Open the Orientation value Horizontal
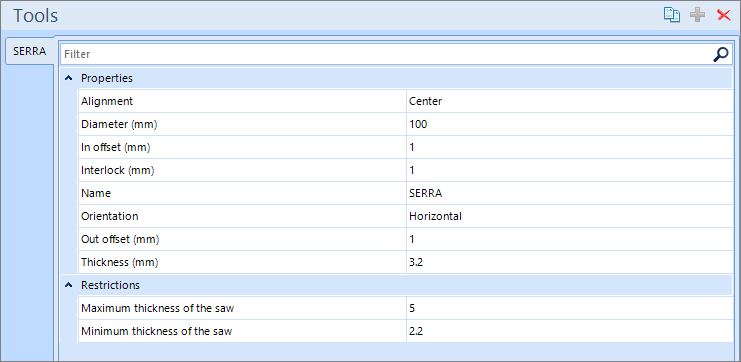The image size is (741, 362). [x=569, y=216]
